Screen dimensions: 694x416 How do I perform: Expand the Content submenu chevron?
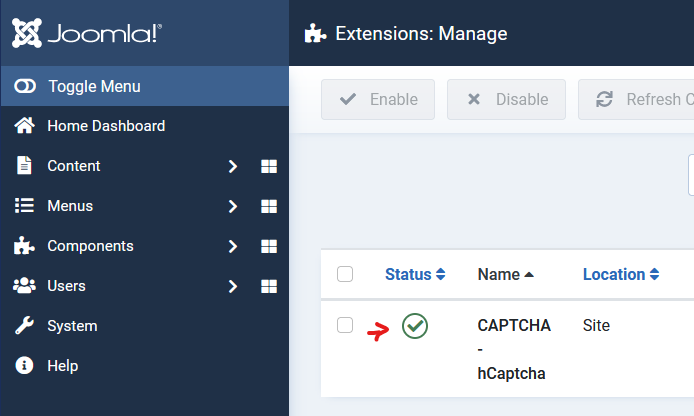(x=233, y=166)
